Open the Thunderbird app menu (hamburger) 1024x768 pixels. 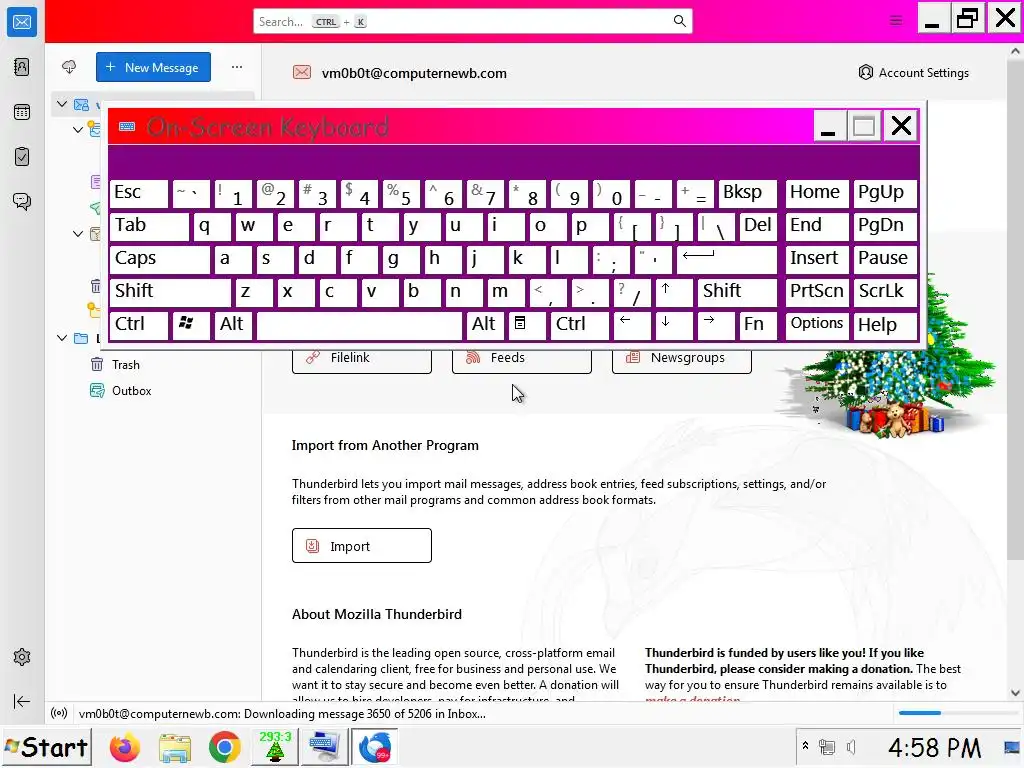tap(896, 21)
